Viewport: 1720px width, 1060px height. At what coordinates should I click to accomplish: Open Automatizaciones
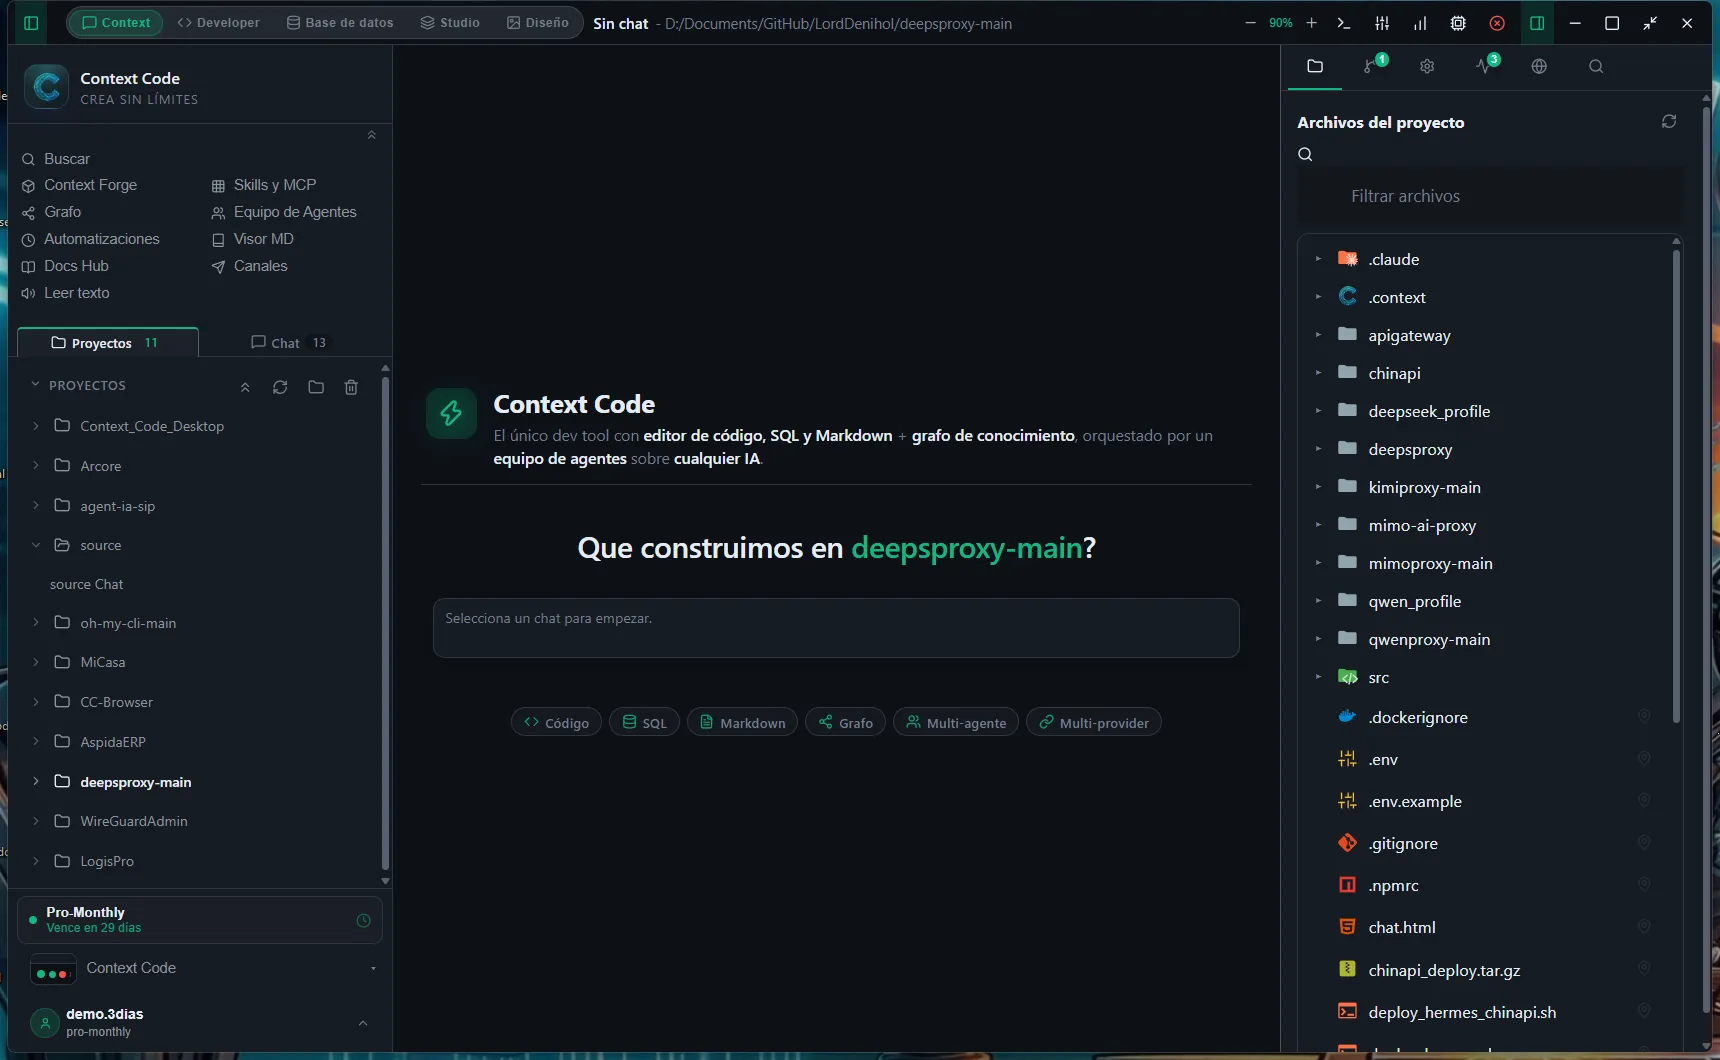[x=90, y=239]
